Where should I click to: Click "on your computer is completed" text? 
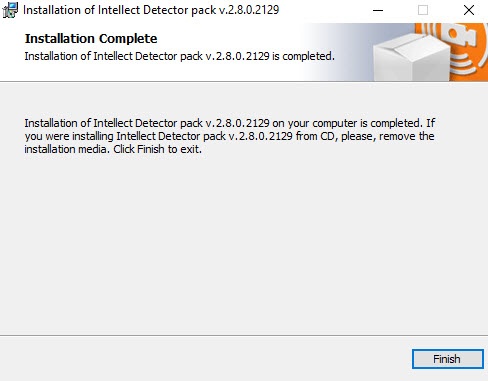tap(348, 123)
